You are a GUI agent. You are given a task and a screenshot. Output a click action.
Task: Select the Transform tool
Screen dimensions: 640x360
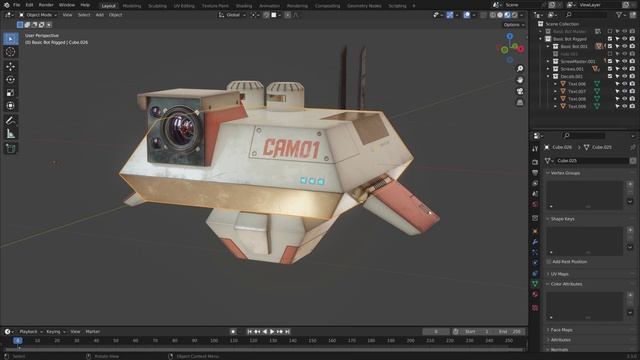(11, 106)
